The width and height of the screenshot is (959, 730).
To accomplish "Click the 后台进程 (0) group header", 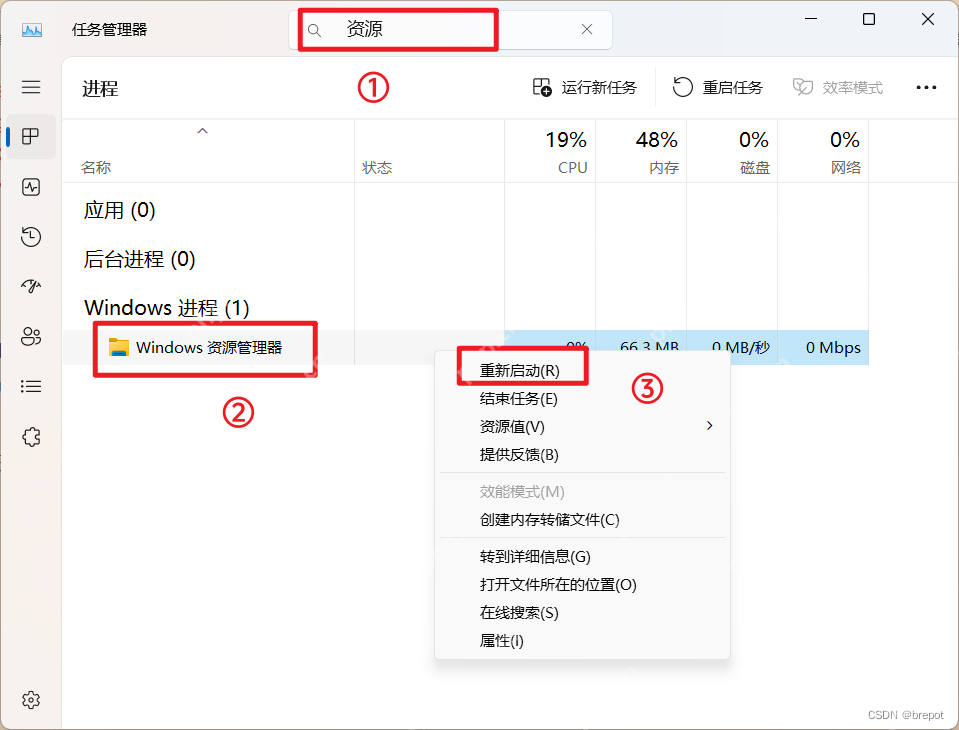I will 139,259.
